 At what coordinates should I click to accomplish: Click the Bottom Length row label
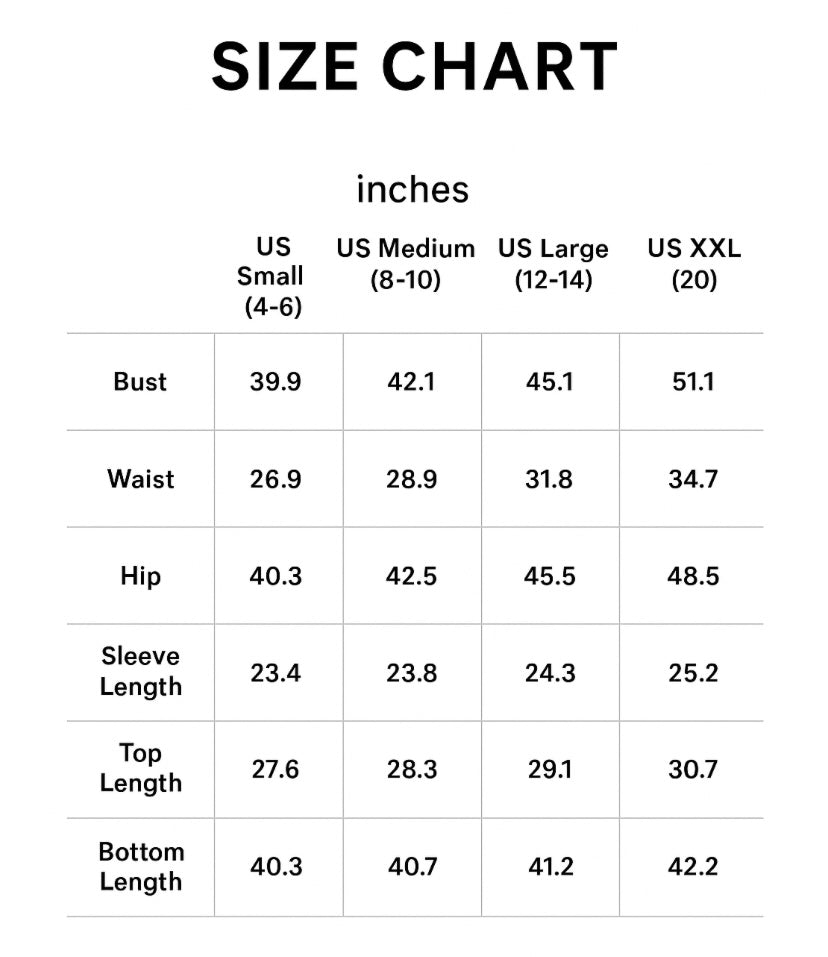(141, 866)
